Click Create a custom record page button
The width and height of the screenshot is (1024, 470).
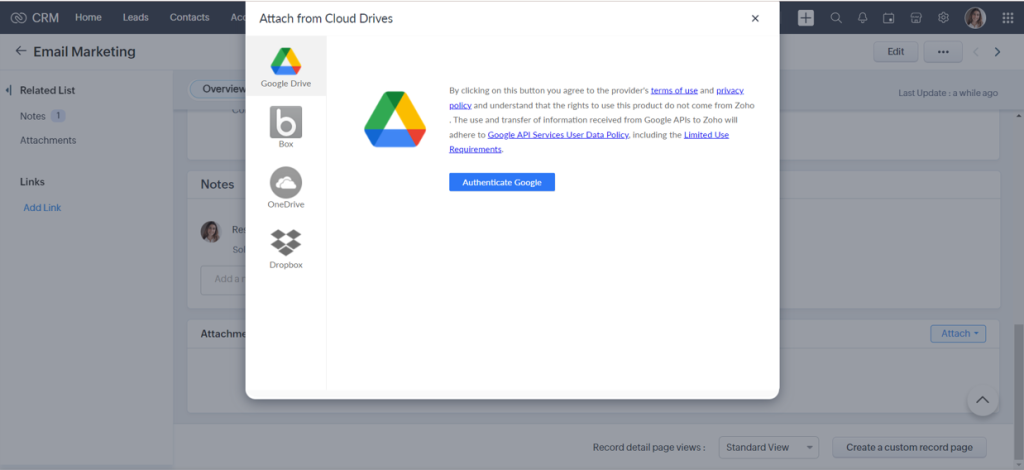pyautogui.click(x=909, y=447)
